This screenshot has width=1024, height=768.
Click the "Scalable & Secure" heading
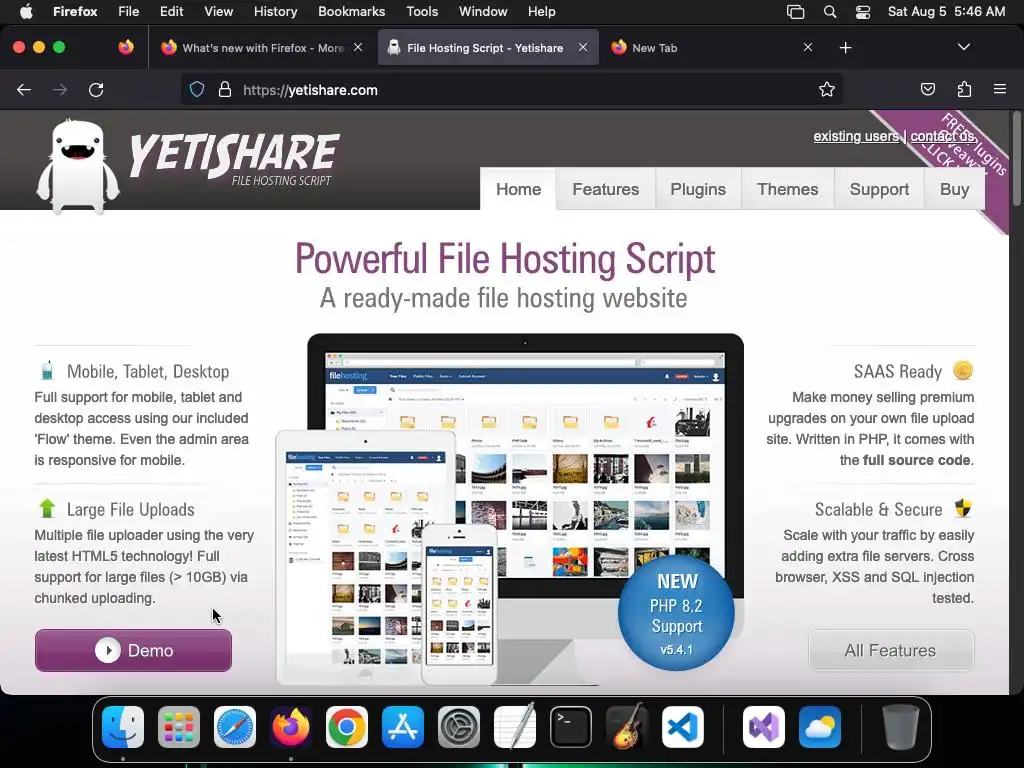(878, 509)
